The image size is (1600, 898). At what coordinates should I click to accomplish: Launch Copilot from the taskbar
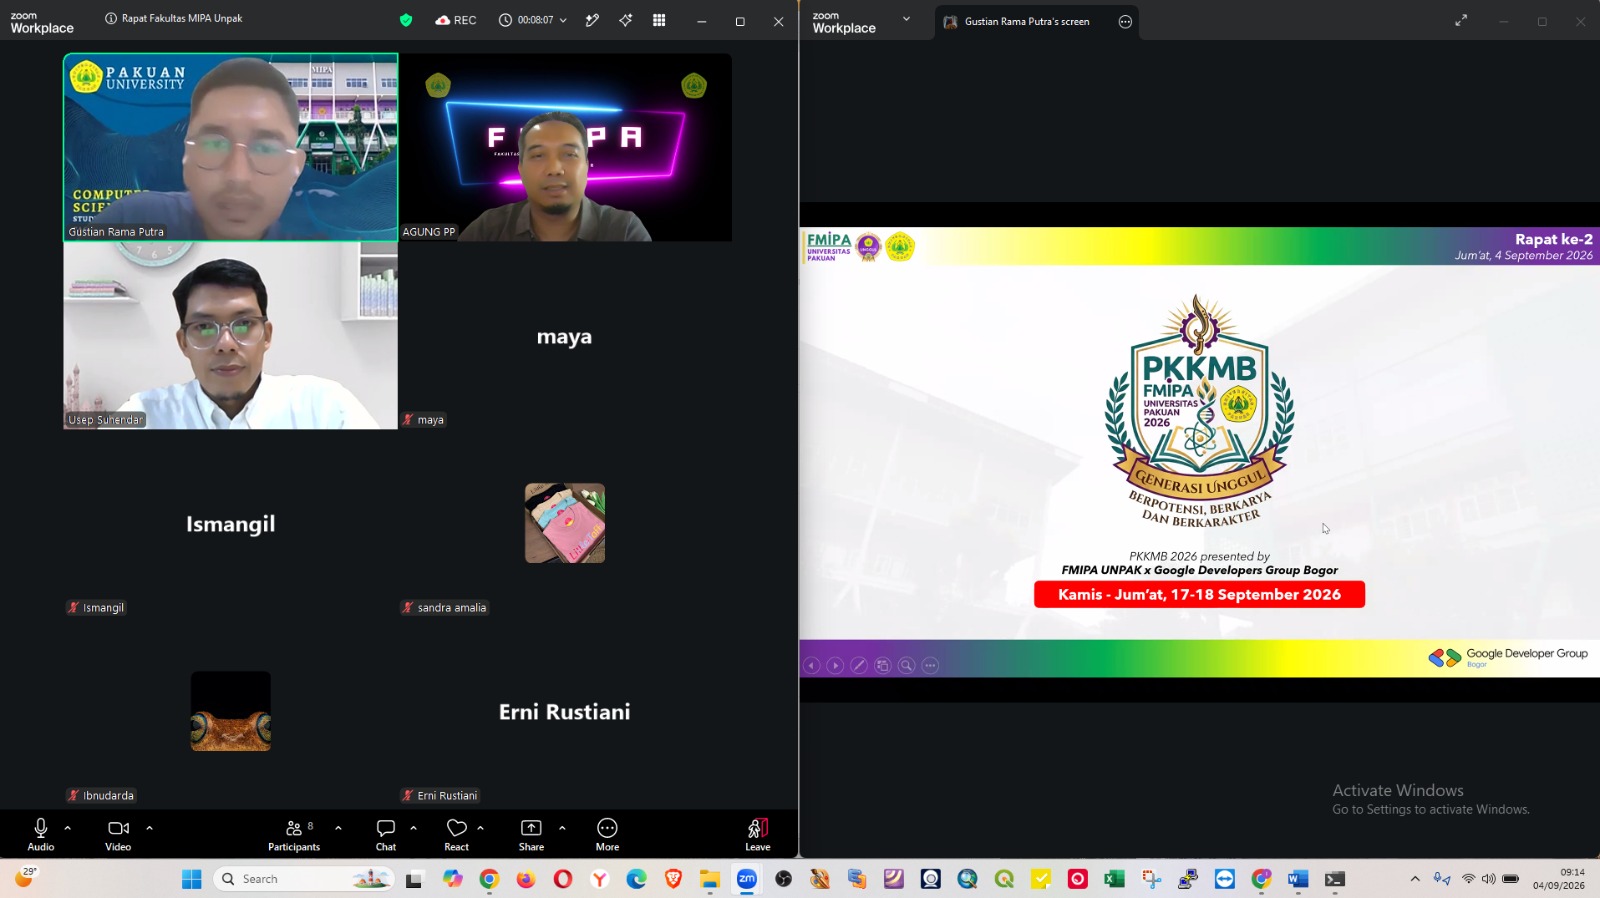452,879
